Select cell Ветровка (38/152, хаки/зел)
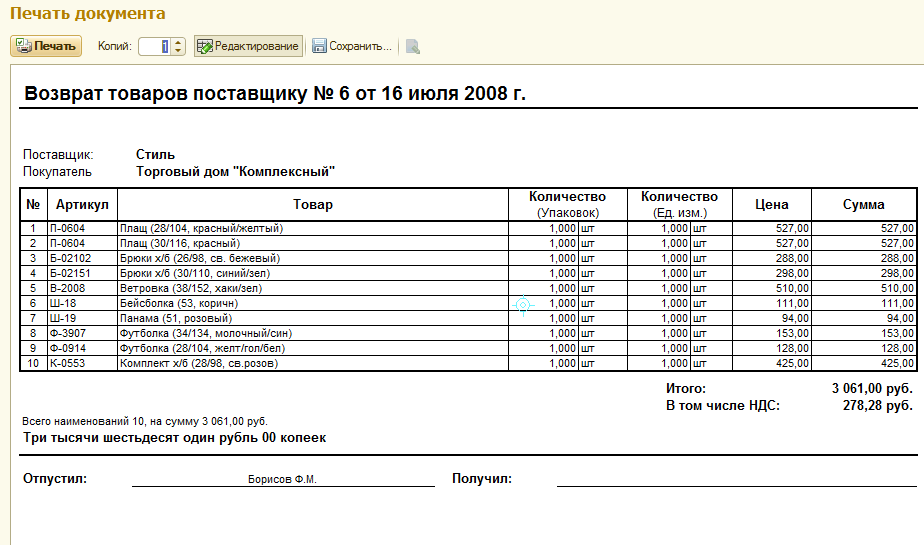Image resolution: width=924 pixels, height=545 pixels. (x=312, y=288)
